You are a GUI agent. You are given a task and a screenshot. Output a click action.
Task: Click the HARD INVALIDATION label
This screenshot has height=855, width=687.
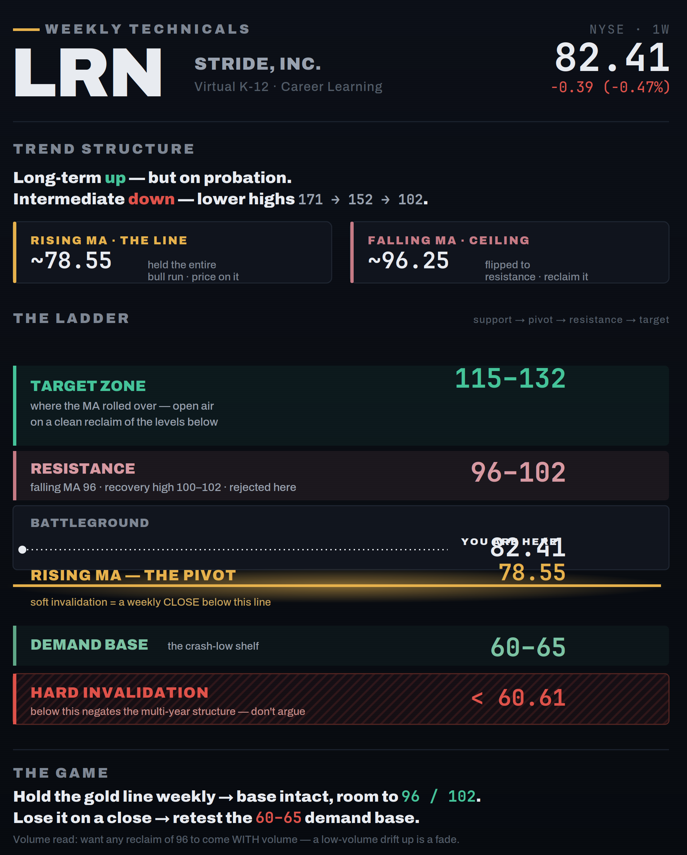[119, 693]
